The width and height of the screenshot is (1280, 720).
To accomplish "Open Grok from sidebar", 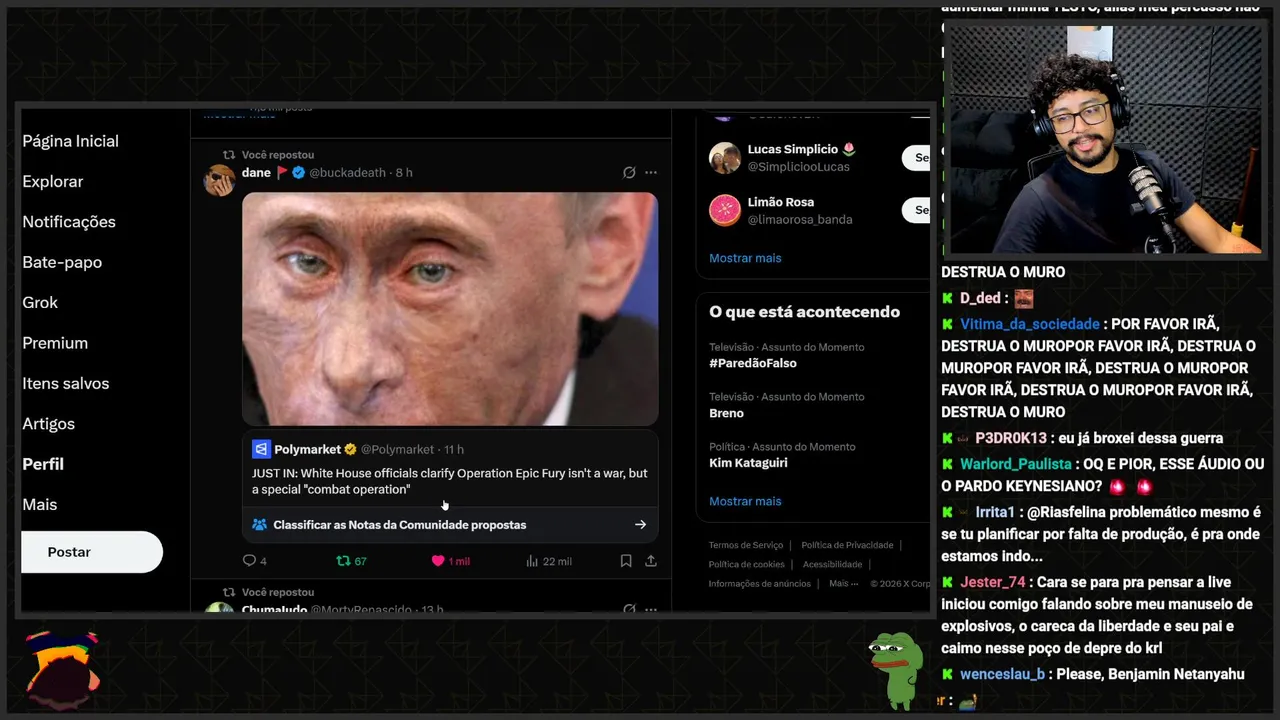I will [40, 302].
